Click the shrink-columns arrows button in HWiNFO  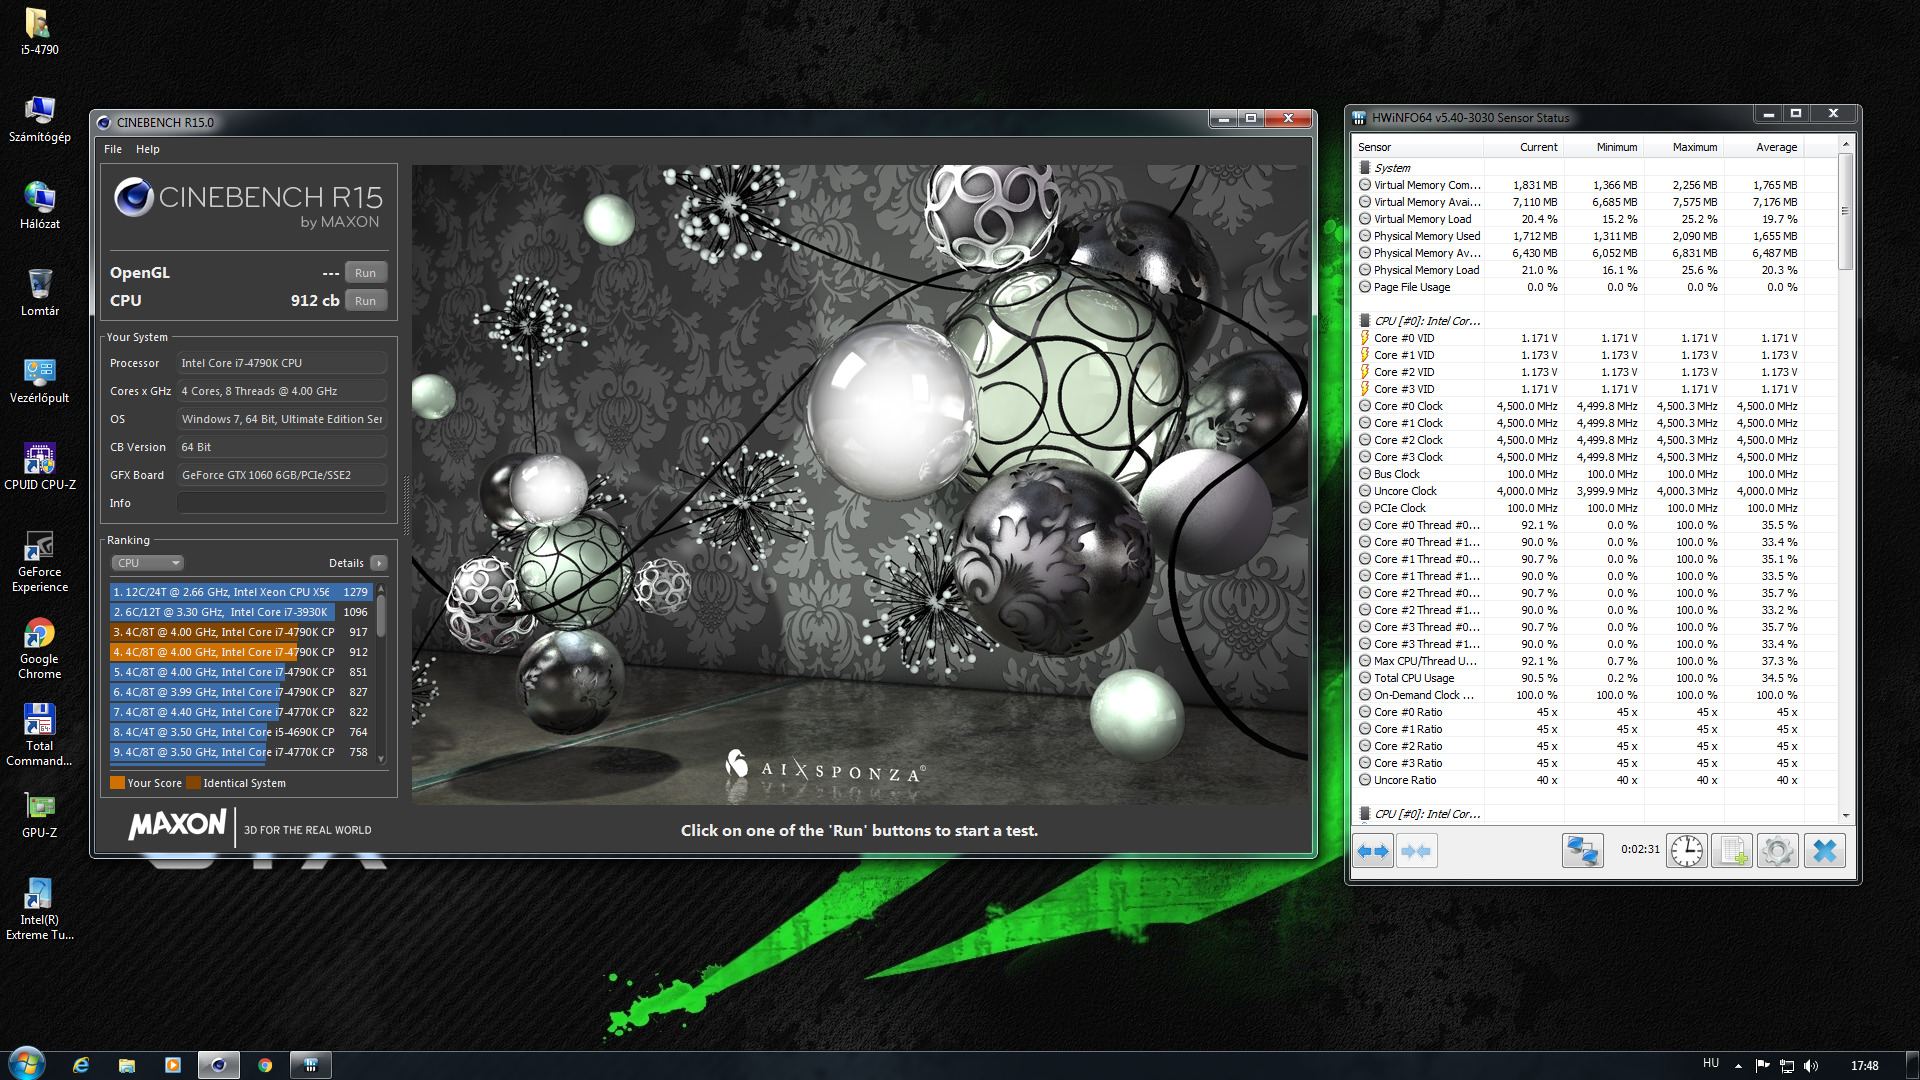pyautogui.click(x=1416, y=851)
